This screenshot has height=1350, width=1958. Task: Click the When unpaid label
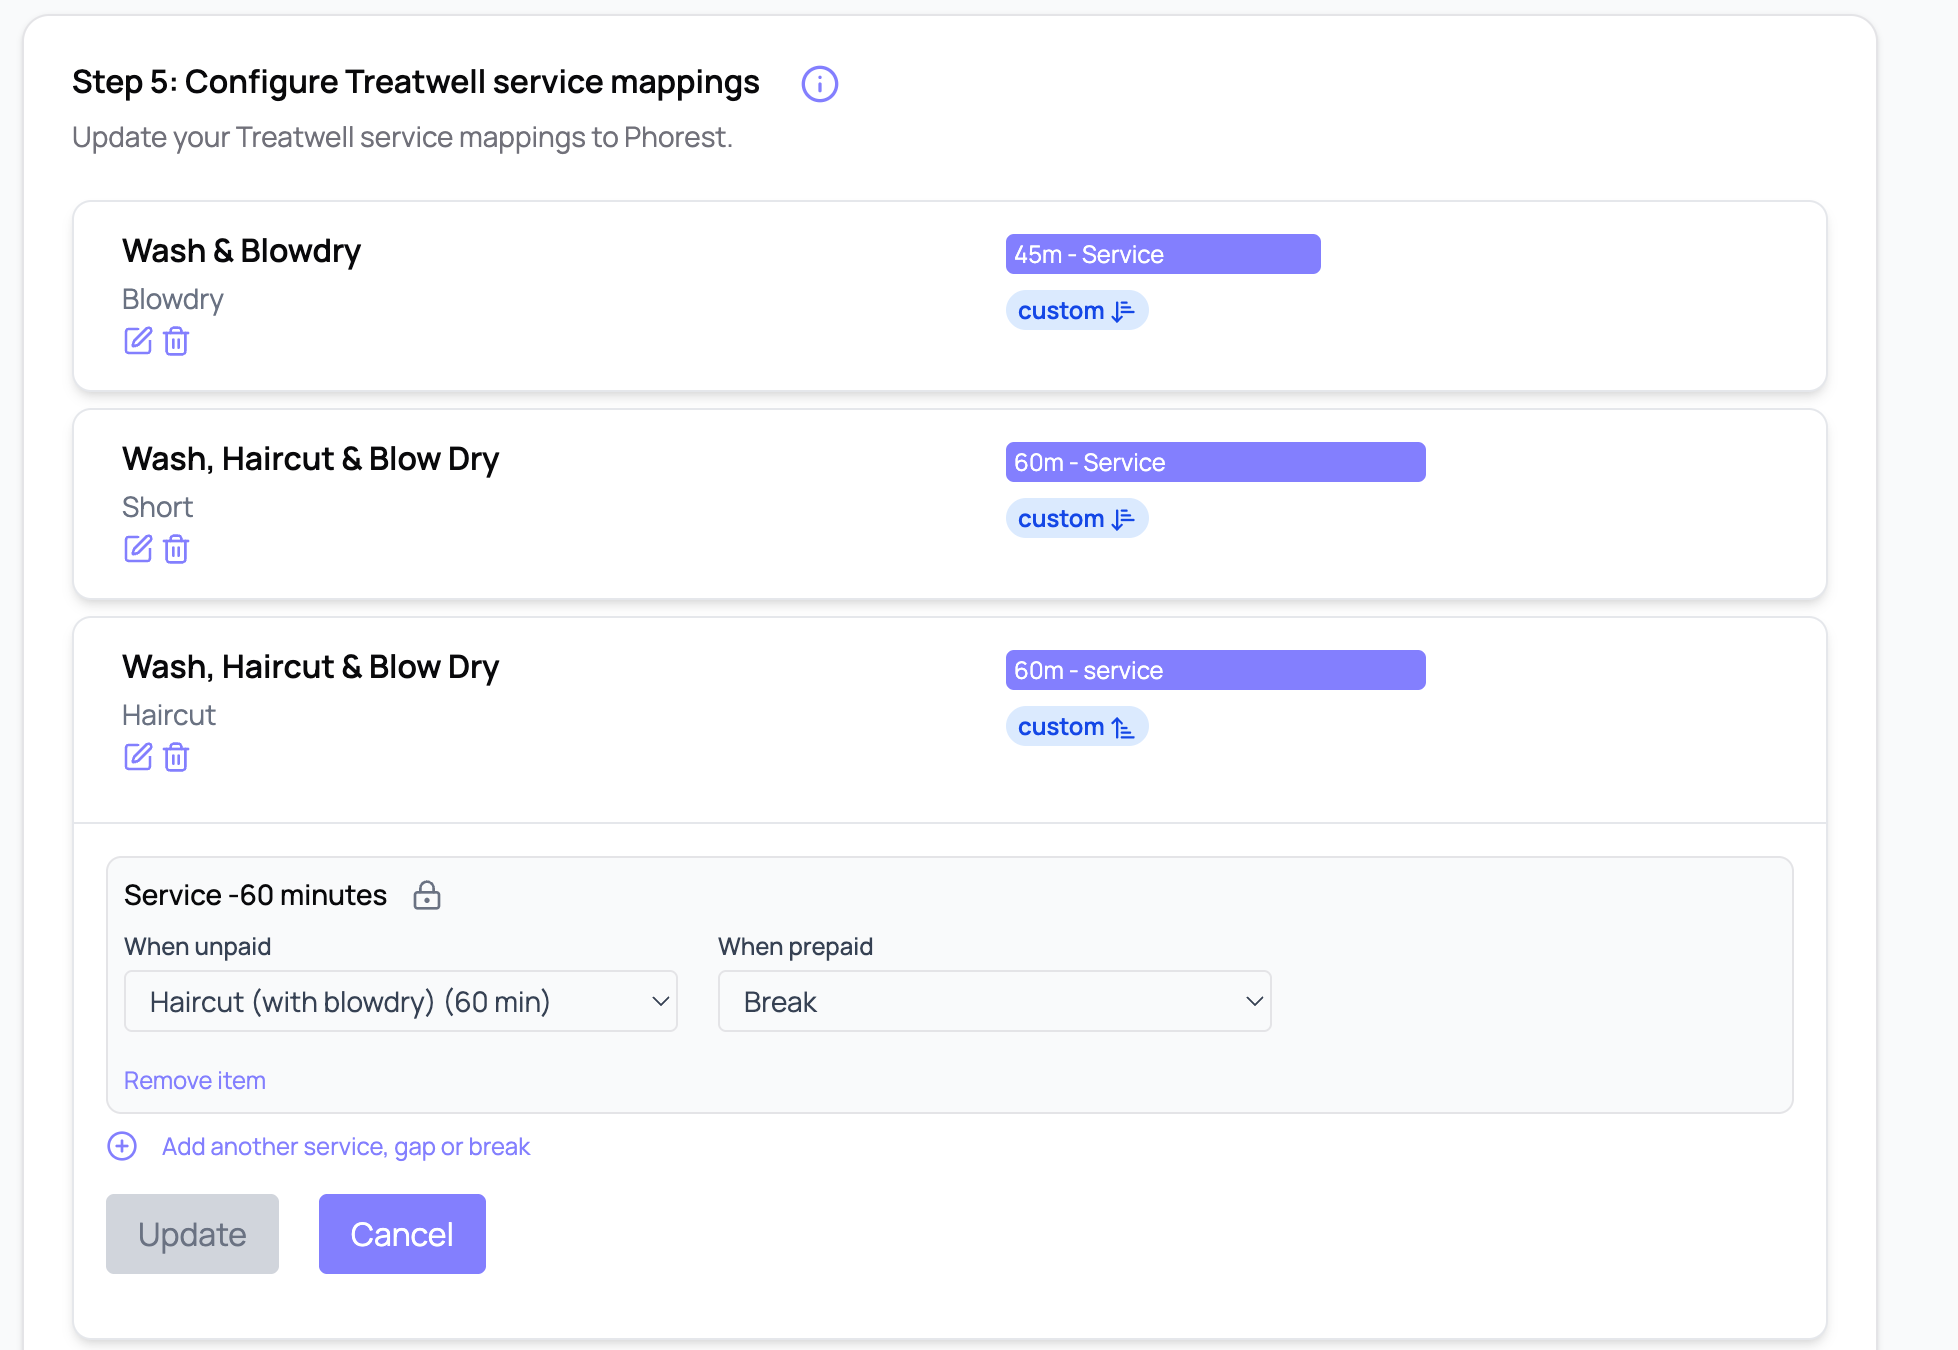pos(197,947)
